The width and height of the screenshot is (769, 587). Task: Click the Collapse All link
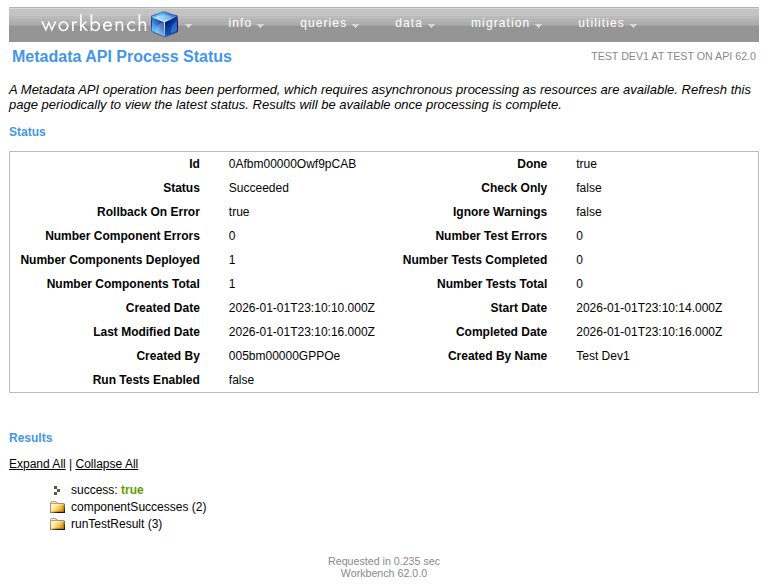pos(107,464)
